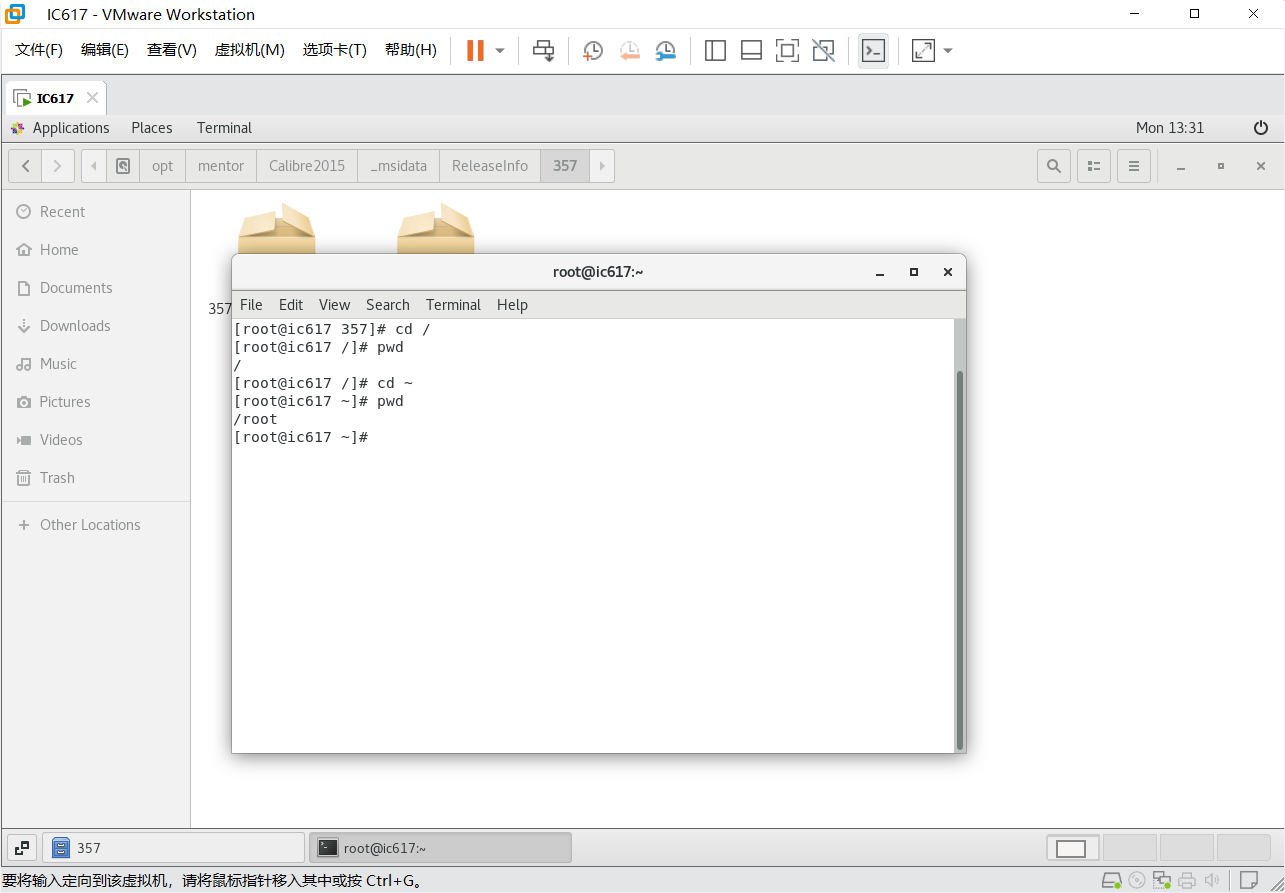Open Pictures in the sidebar
This screenshot has height=893, width=1285.
pyautogui.click(x=95, y=402)
